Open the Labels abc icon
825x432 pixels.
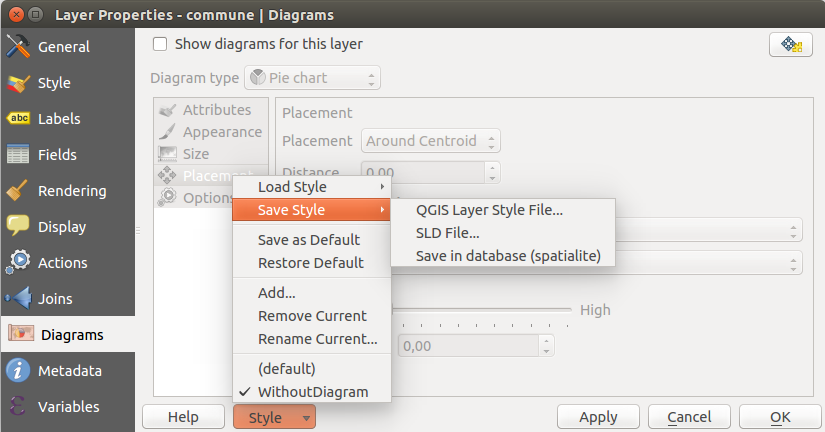click(18, 119)
